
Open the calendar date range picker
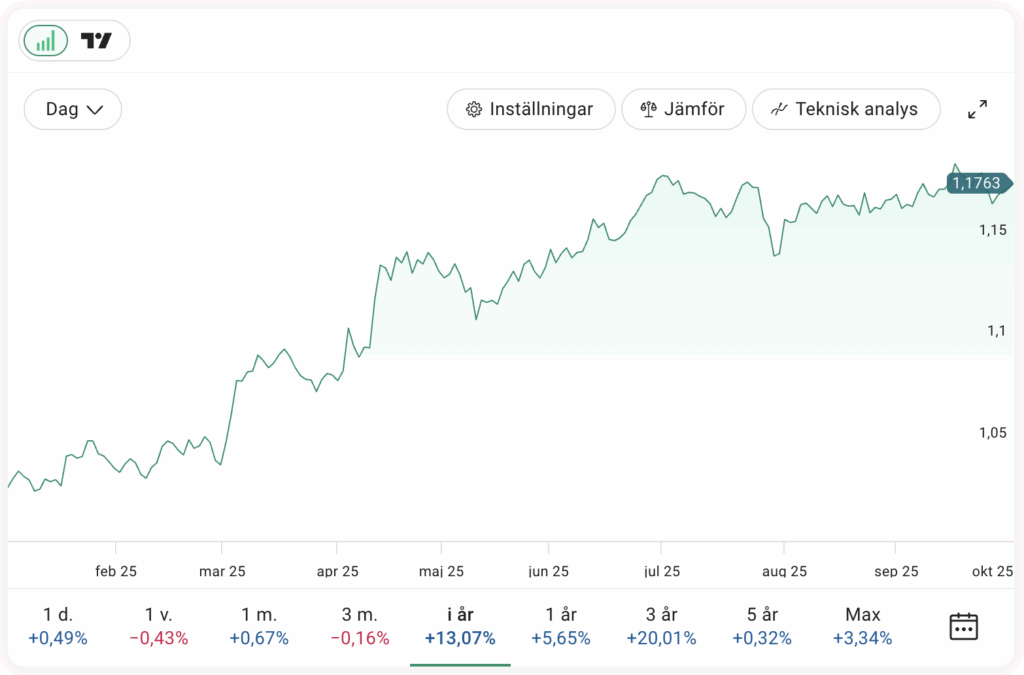tap(962, 627)
